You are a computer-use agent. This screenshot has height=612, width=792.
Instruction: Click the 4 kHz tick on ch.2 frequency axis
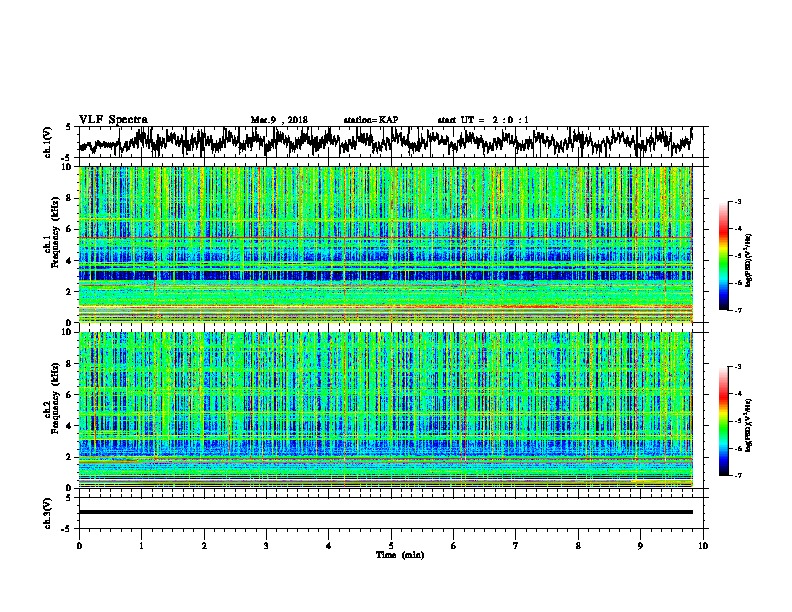(69, 426)
